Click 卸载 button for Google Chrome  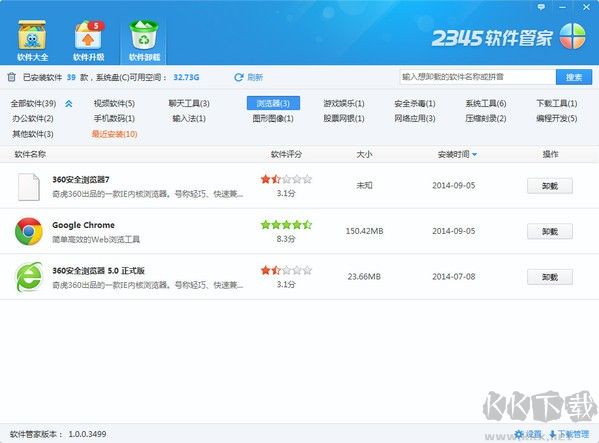[x=550, y=231]
